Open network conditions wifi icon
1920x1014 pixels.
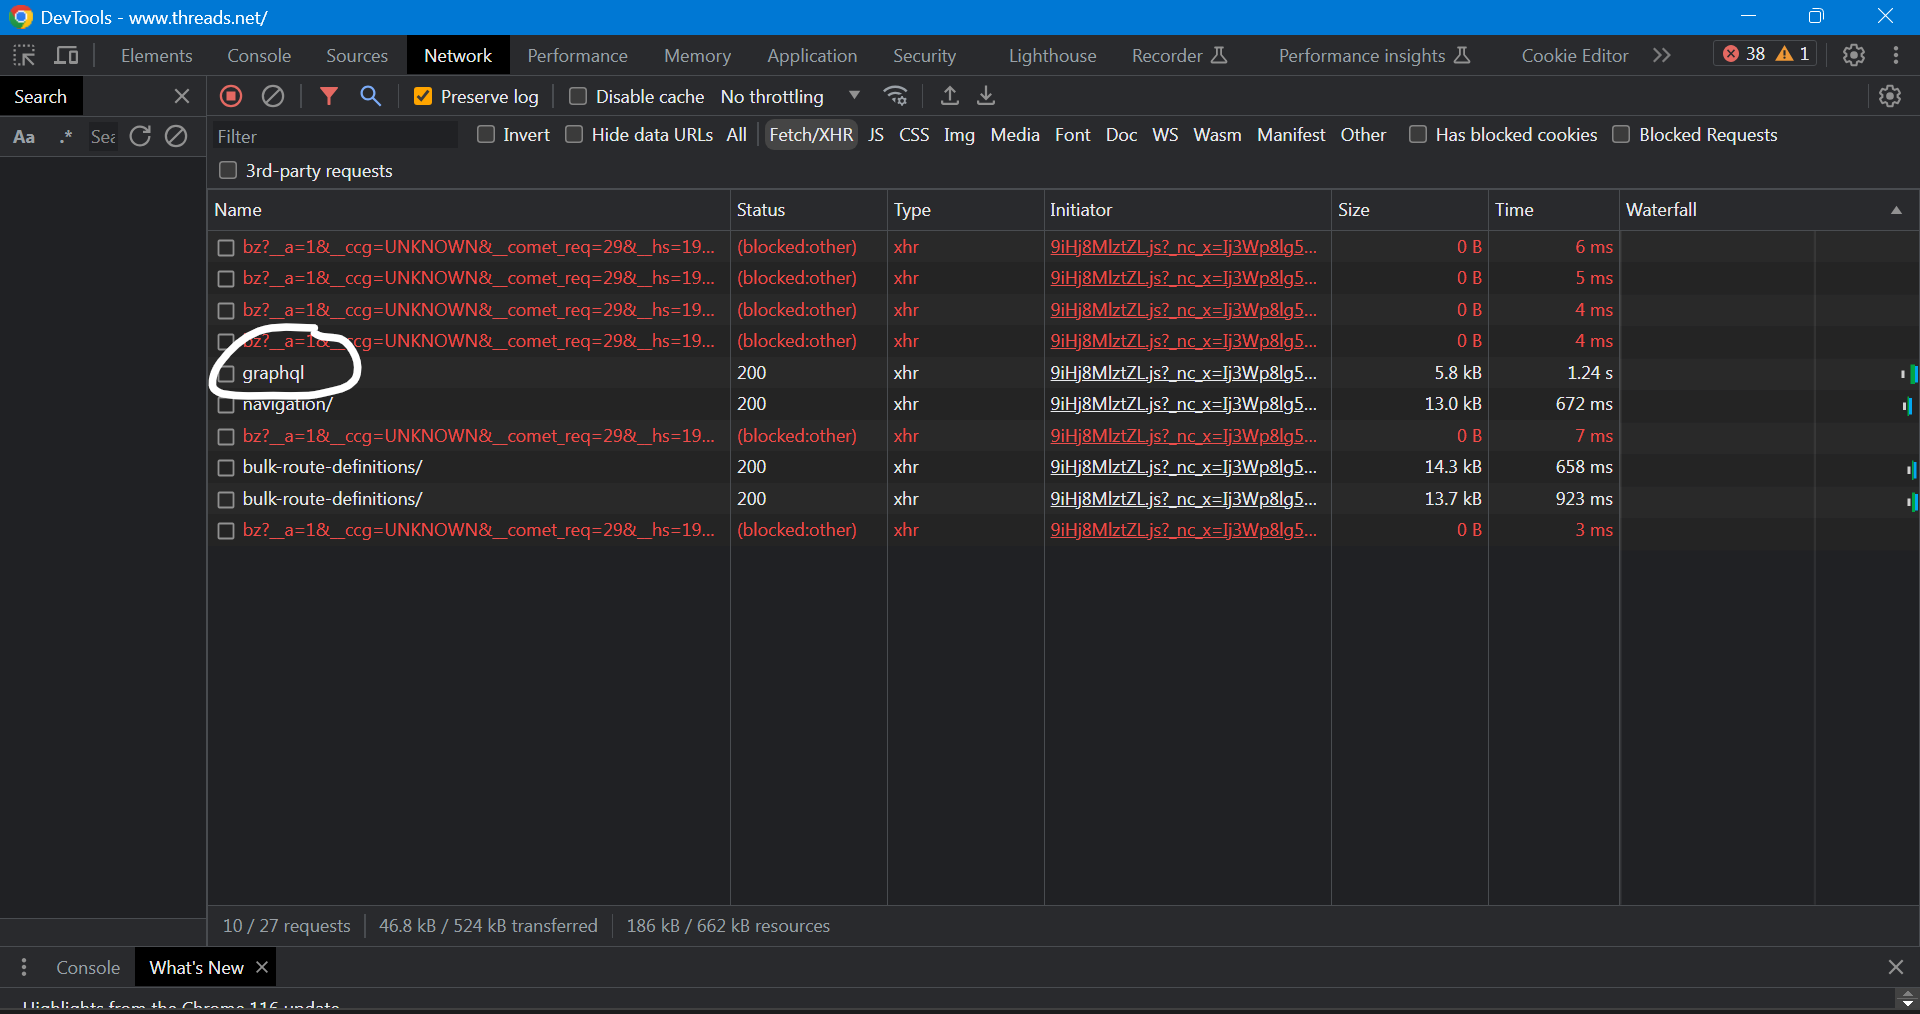(895, 96)
